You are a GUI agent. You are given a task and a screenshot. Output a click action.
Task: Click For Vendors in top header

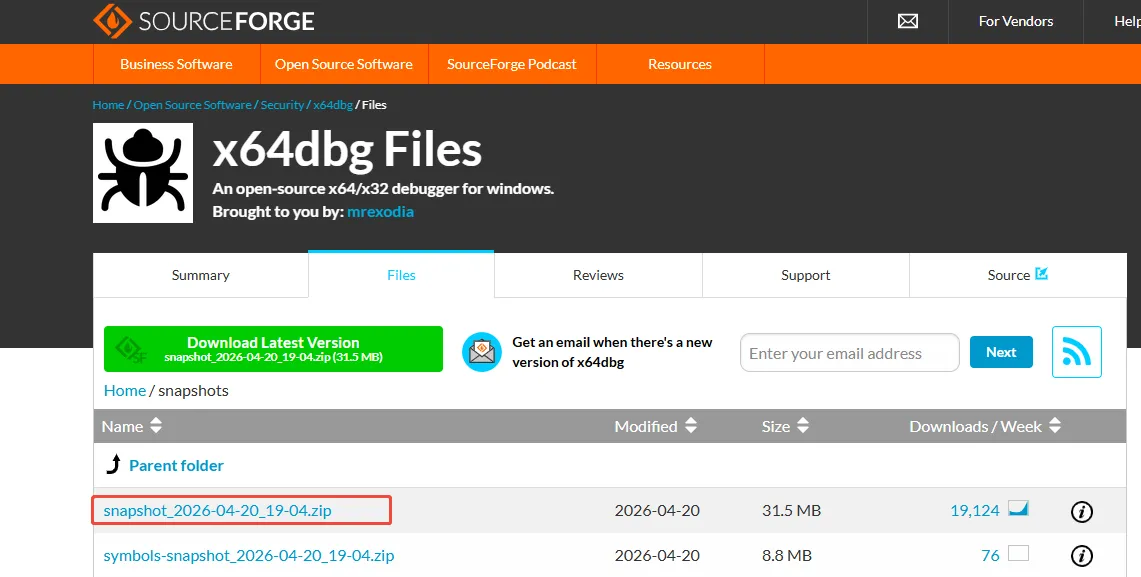point(1016,21)
